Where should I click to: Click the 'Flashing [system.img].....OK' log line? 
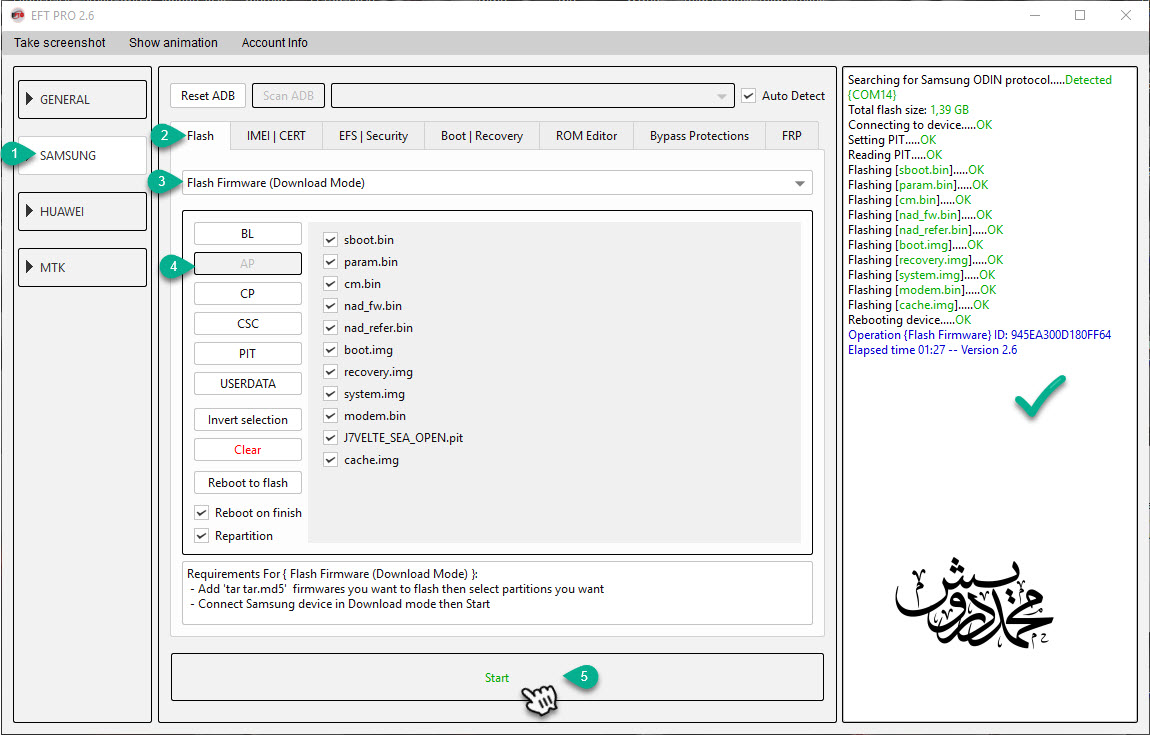click(921, 274)
